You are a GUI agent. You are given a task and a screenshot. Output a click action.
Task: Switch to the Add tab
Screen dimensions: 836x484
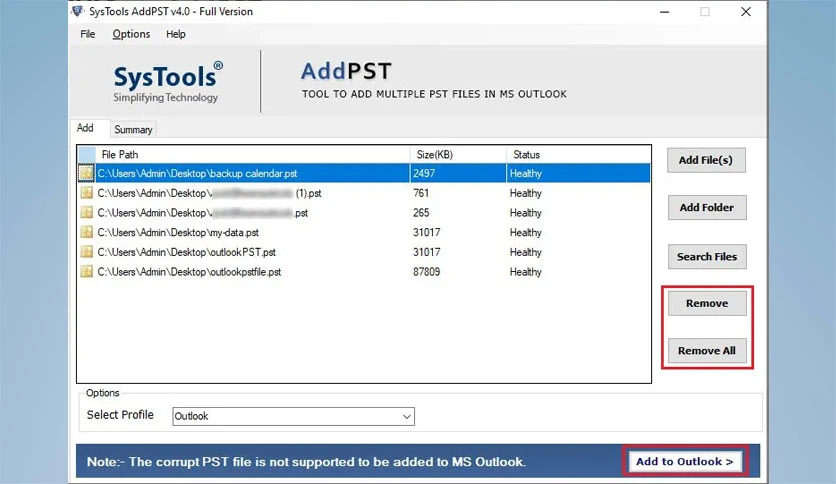(85, 128)
